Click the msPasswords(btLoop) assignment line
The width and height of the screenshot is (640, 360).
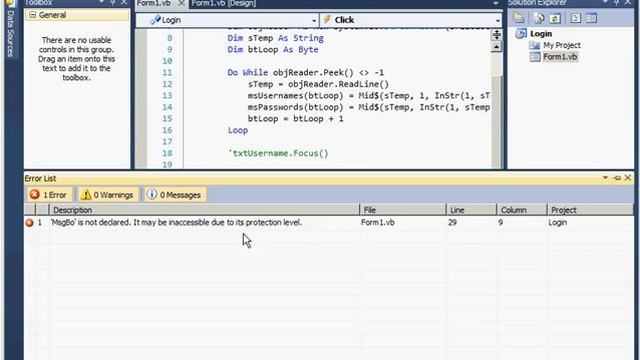pyautogui.click(x=369, y=107)
